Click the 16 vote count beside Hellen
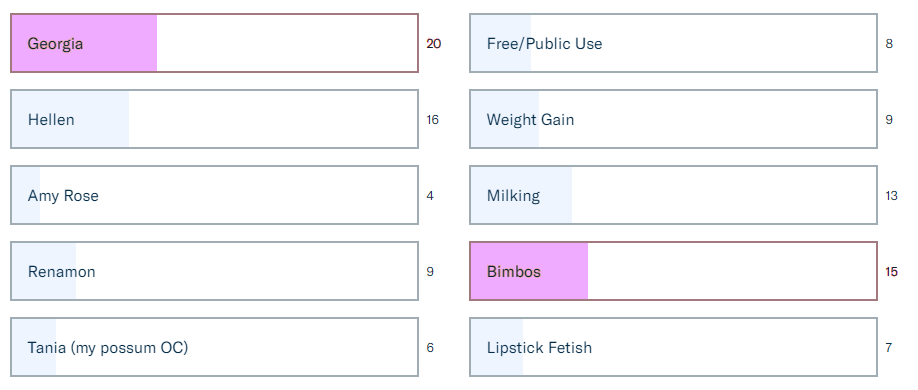Viewport: 918px width, 390px height. [x=432, y=119]
